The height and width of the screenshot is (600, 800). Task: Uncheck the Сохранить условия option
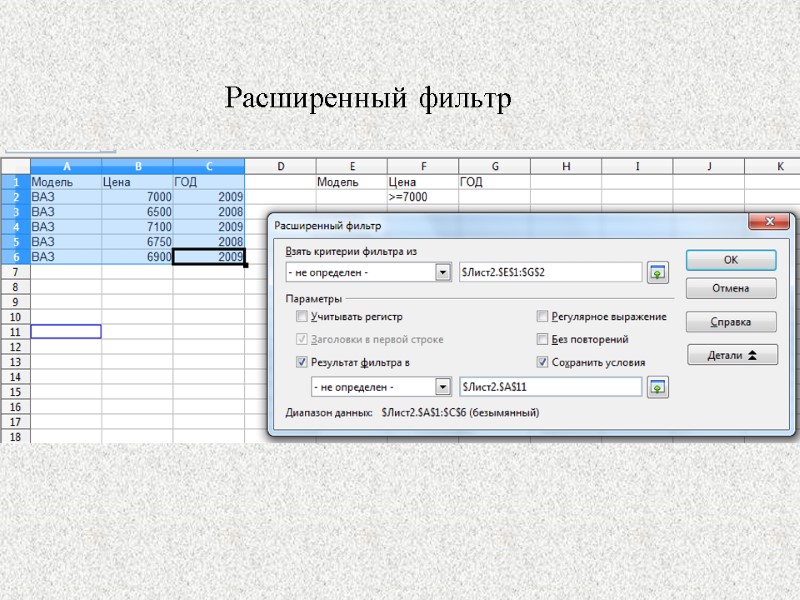pos(543,362)
